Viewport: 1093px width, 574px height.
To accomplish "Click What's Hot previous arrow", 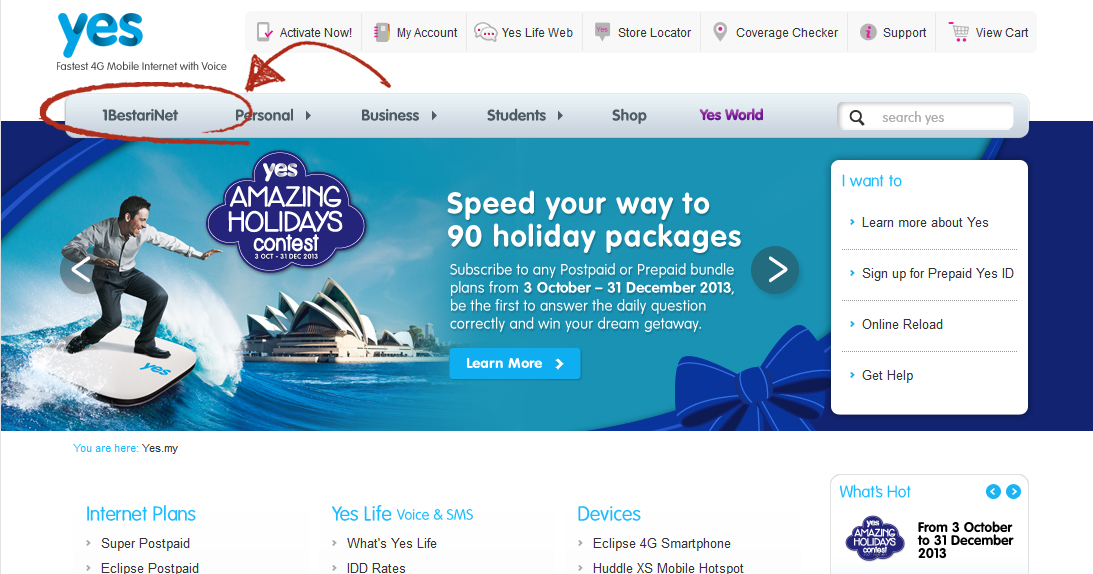I will coord(993,492).
